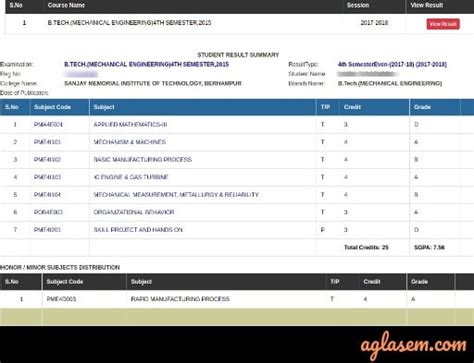The image size is (474, 363).
Task: Click the Credit header in the blue table
Action: (x=352, y=107)
